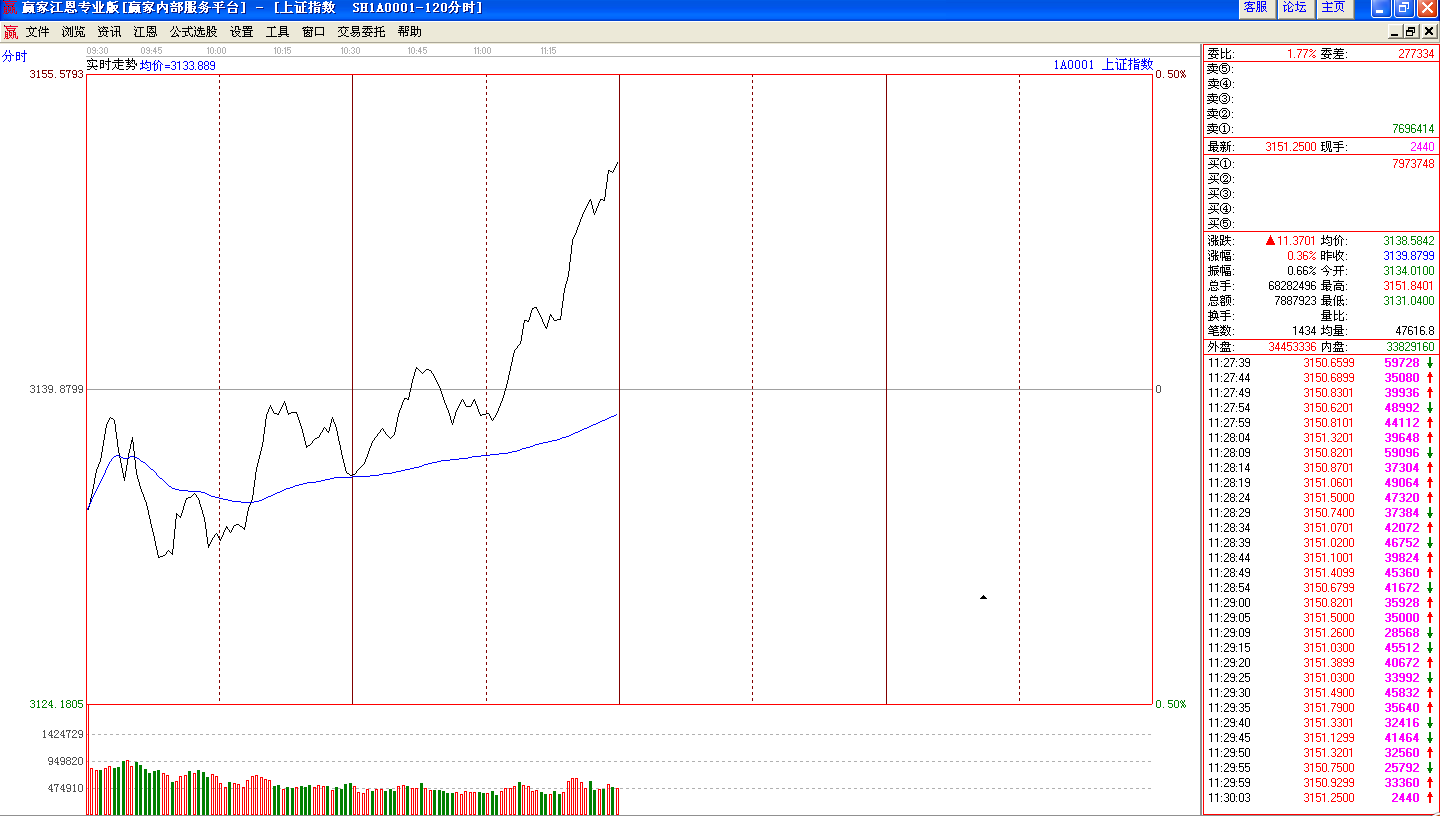Select the 11:27:39 tick row
Image resolution: width=1440 pixels, height=816 pixels.
(1321, 363)
